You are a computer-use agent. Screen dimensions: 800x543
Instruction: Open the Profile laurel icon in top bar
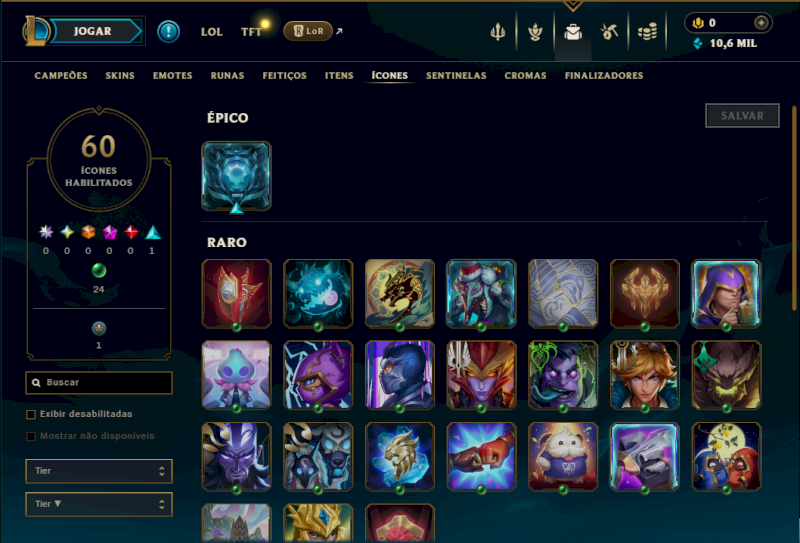[x=535, y=32]
